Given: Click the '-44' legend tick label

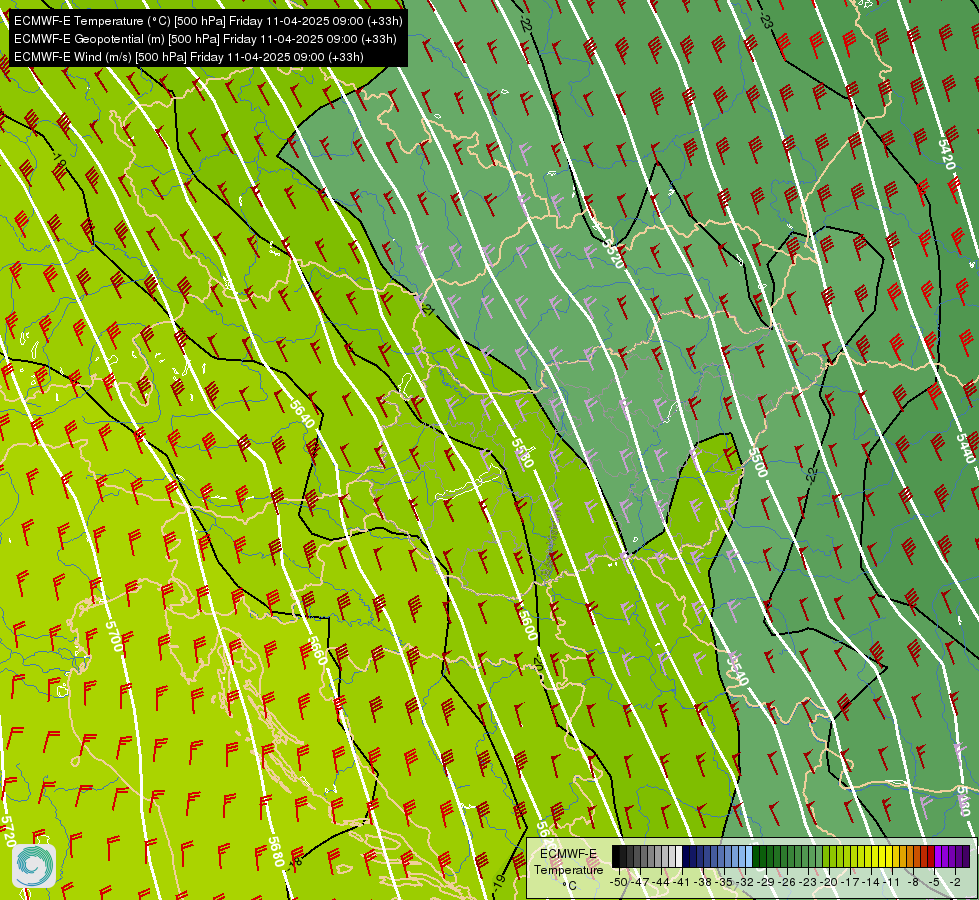Looking at the screenshot, I should point(661,882).
